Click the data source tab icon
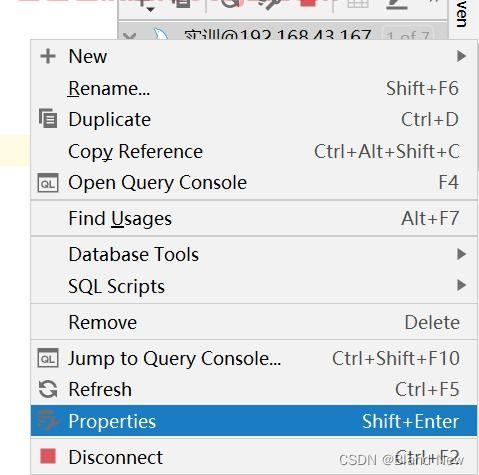 tap(161, 35)
